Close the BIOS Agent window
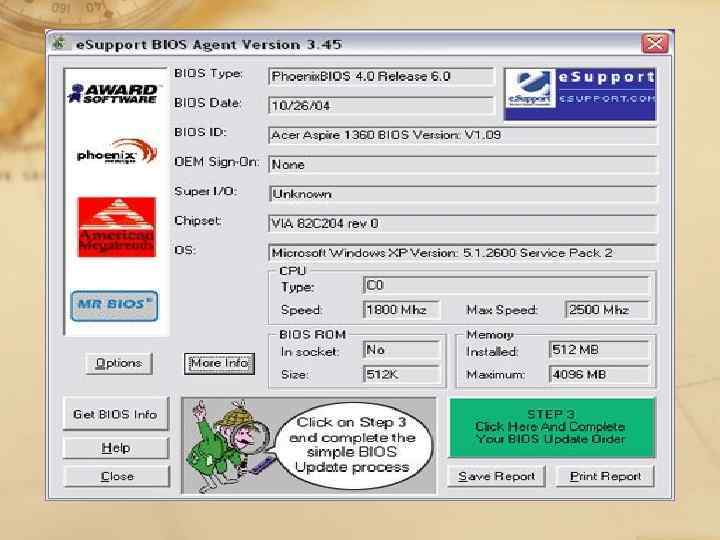This screenshot has width=720, height=540. pyautogui.click(x=655, y=44)
